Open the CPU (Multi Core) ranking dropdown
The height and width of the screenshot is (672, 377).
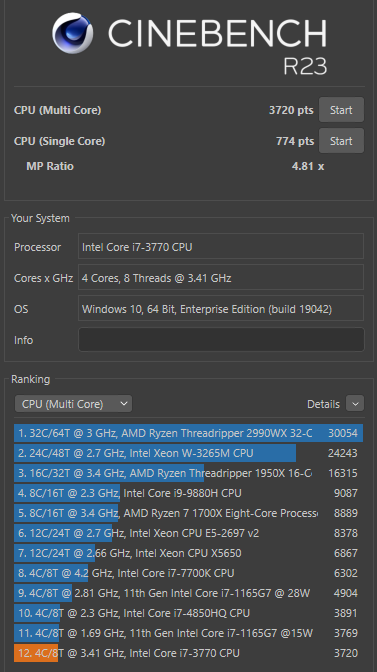point(73,404)
